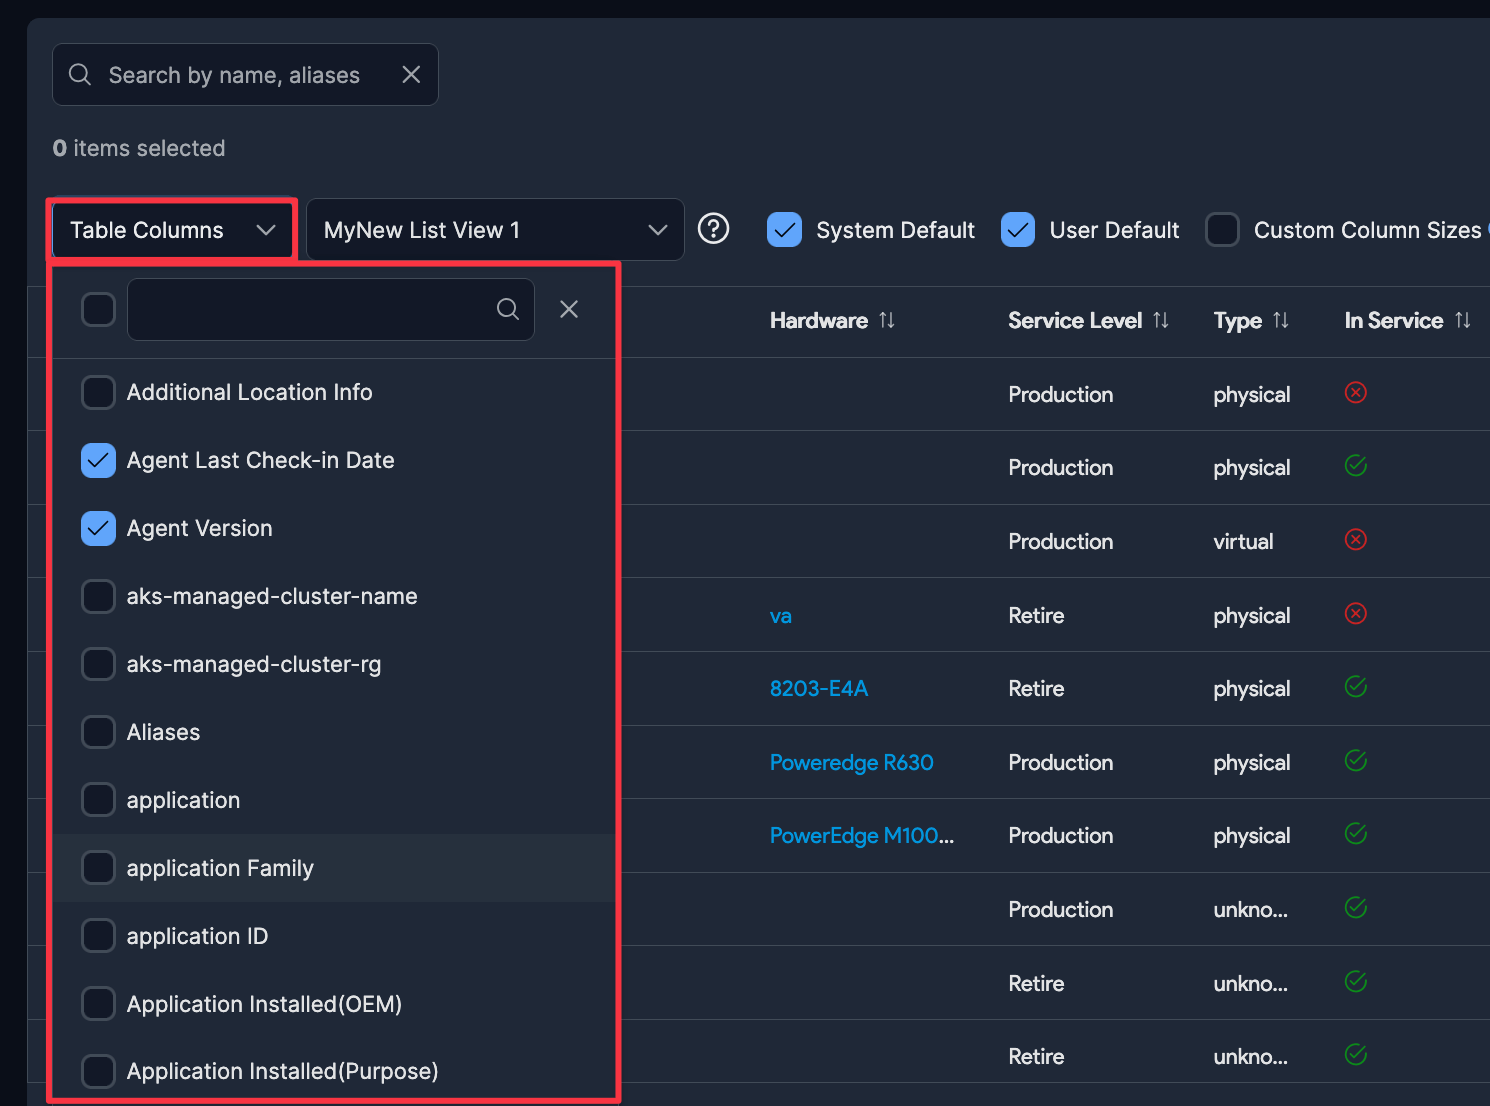Choose application Family from column list
This screenshot has height=1106, width=1490.
[98, 868]
